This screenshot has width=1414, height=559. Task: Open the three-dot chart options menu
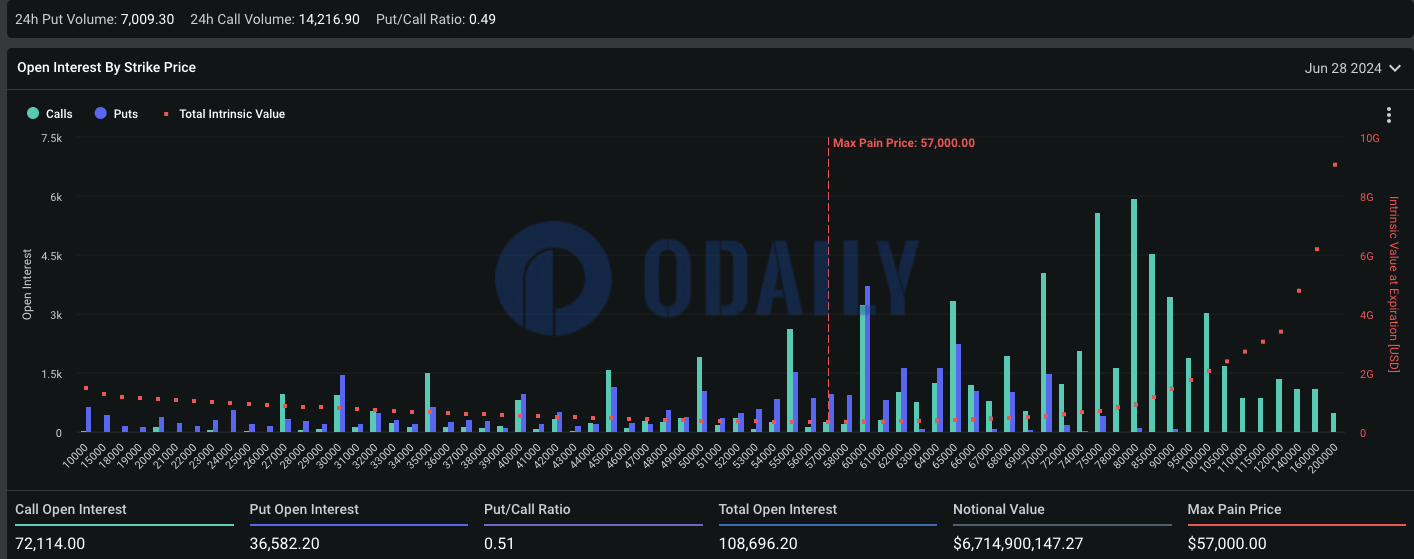pos(1388,115)
